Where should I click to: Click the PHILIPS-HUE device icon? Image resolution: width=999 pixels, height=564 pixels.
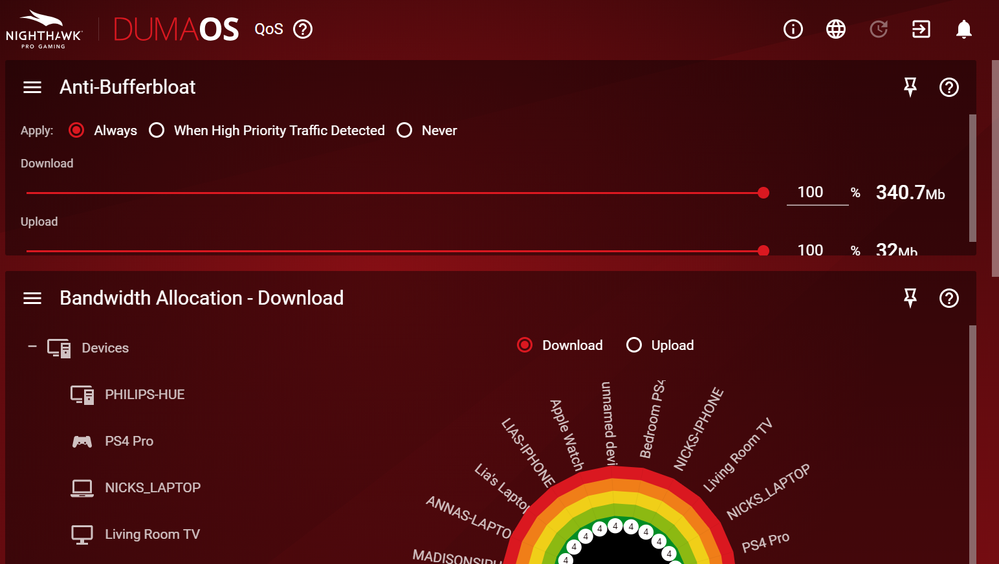tap(82, 395)
